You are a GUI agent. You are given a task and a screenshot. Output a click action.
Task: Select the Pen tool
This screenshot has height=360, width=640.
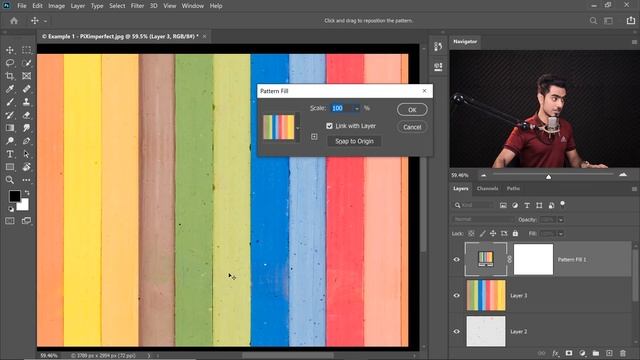coord(27,141)
